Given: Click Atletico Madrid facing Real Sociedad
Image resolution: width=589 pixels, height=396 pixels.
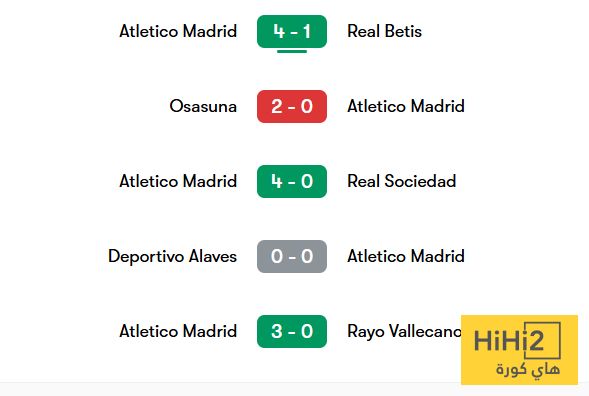Looking at the screenshot, I should coord(178,181).
